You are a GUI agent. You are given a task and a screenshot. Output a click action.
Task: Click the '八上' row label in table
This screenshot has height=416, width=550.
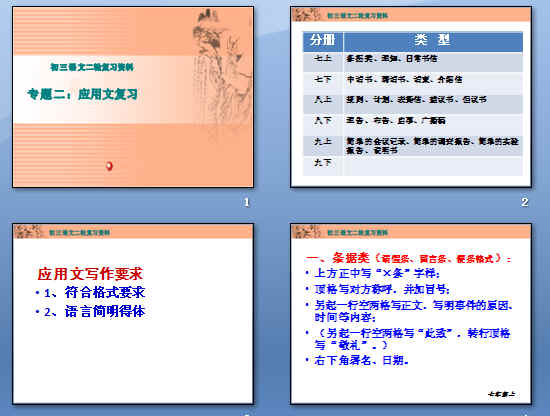[323, 100]
